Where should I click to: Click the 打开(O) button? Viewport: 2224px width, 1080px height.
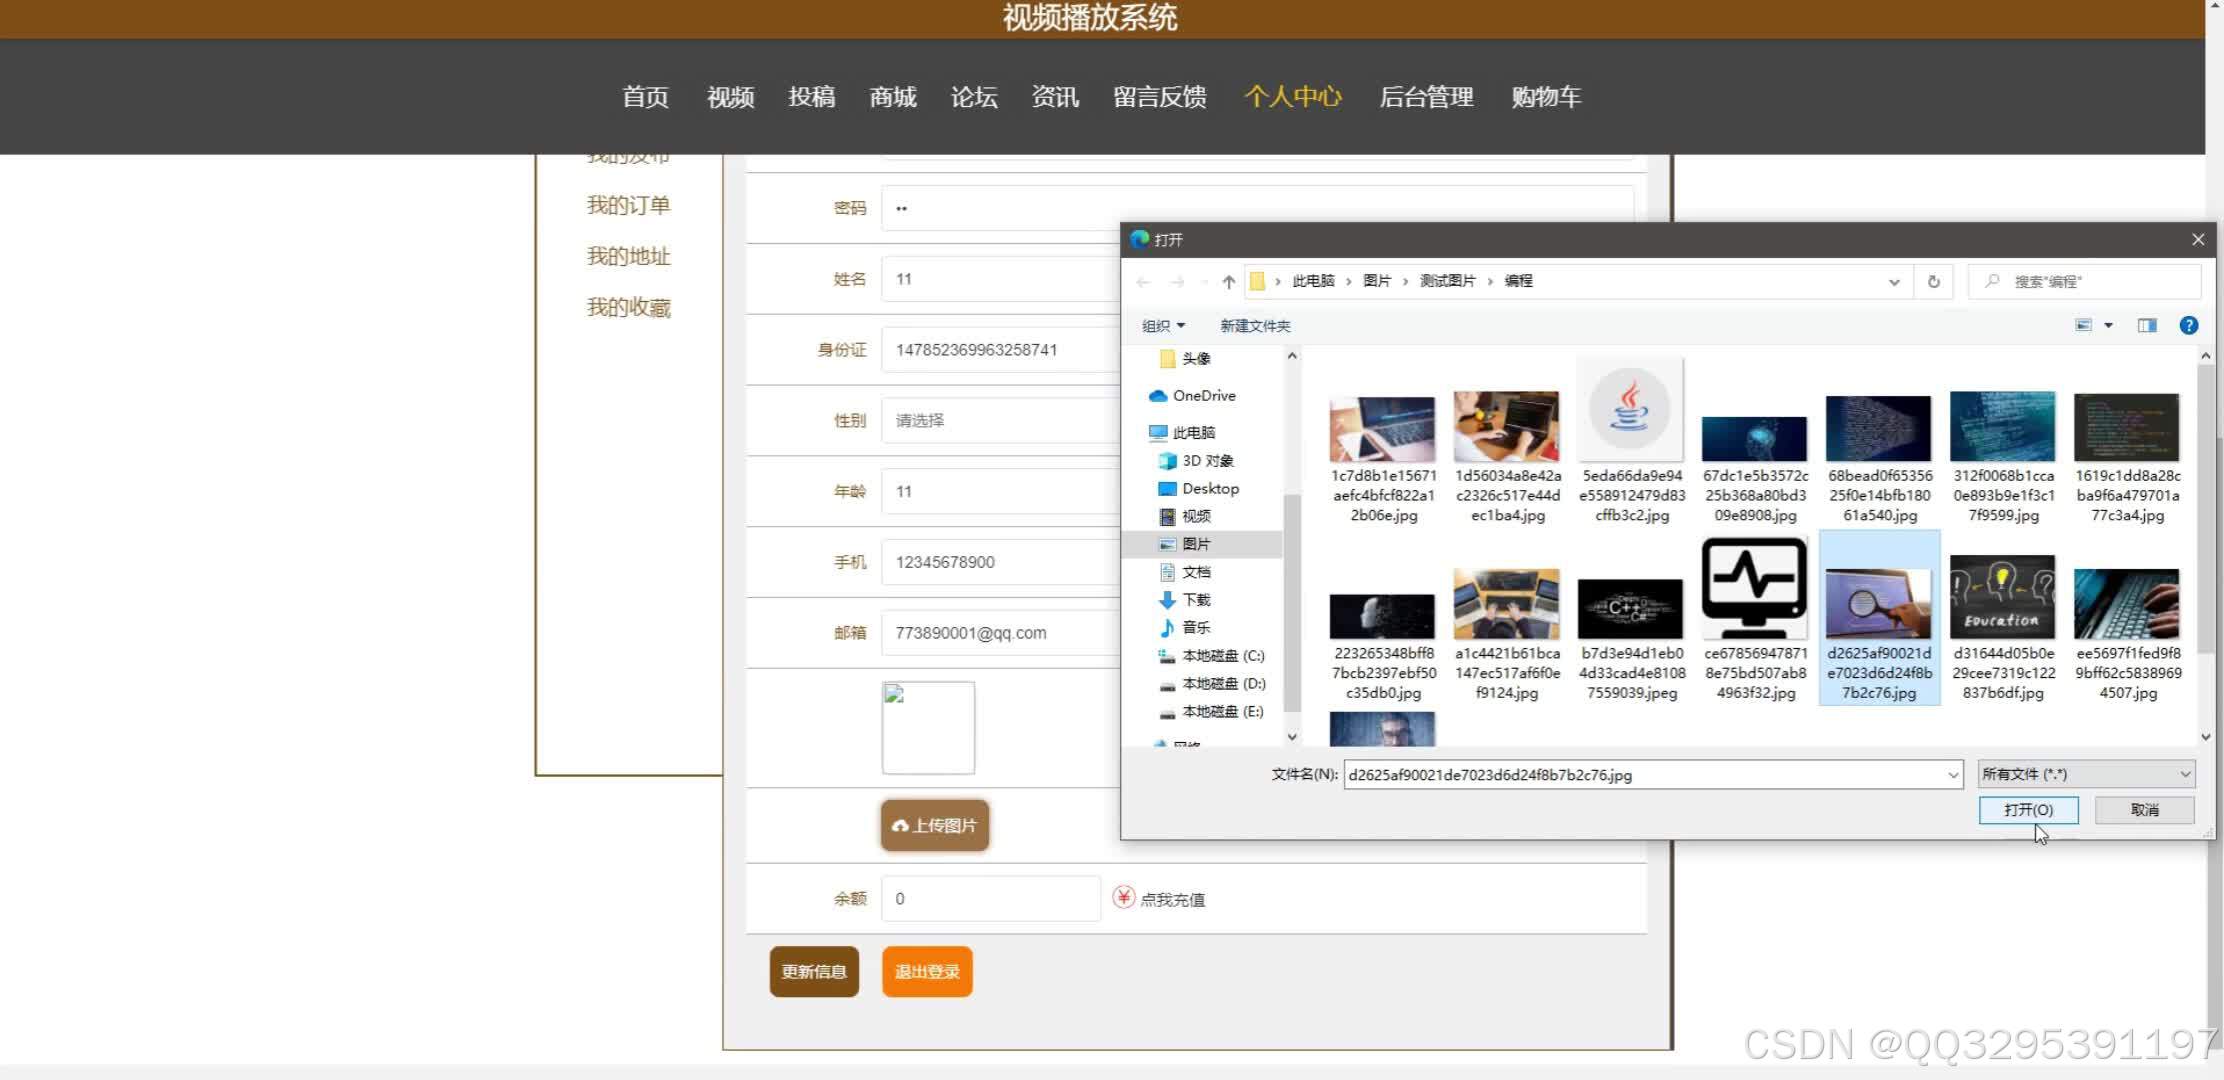point(2028,810)
